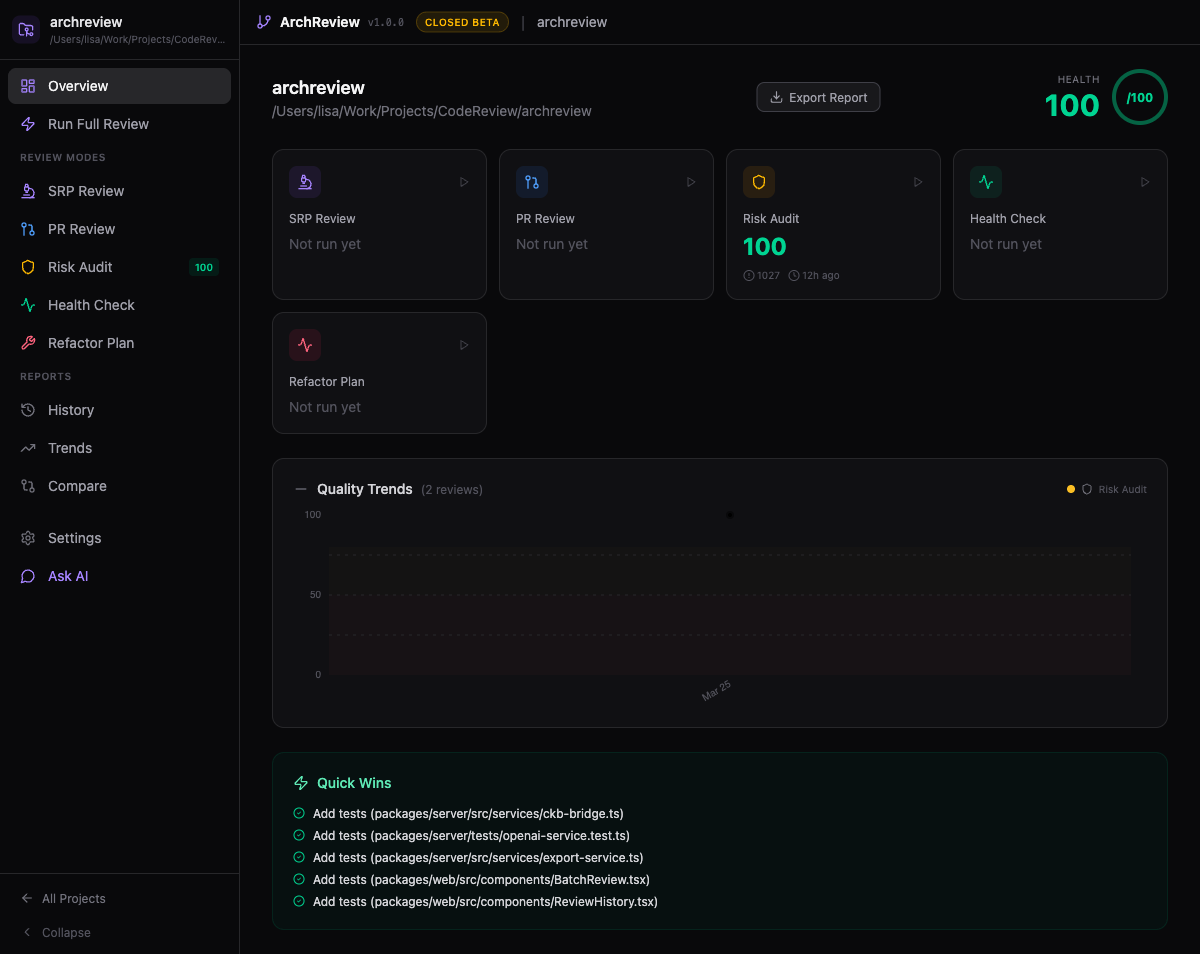
Task: Collapse the Quality Trends panel
Action: click(300, 489)
